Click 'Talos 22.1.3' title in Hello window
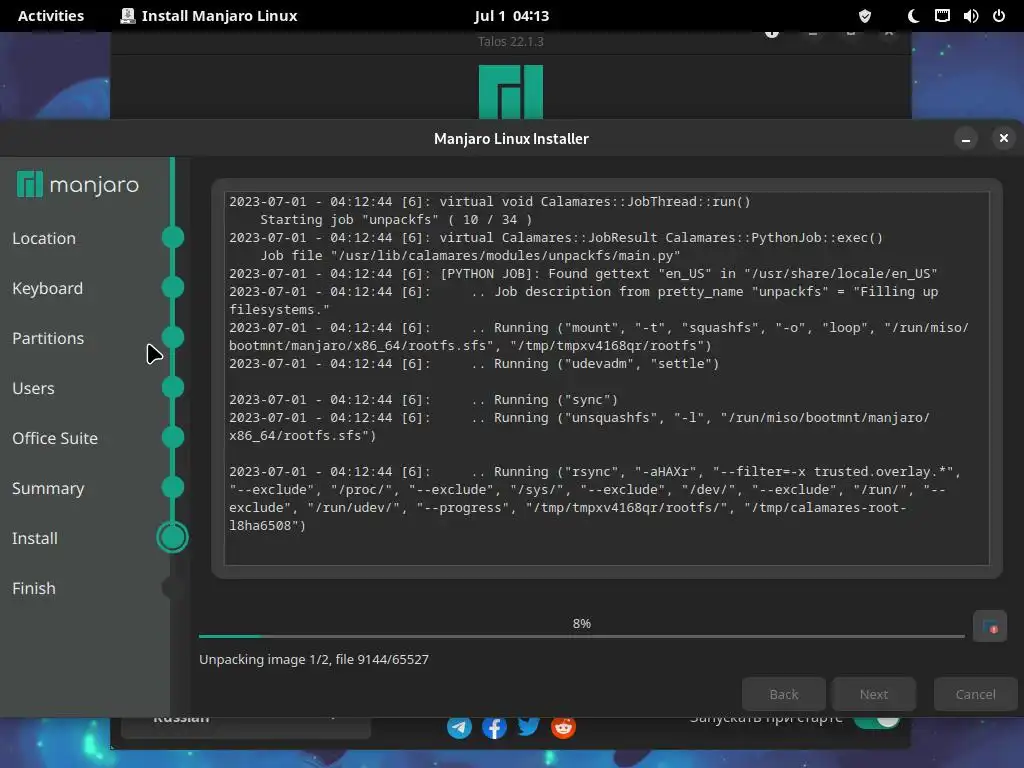1024x768 pixels. pos(511,41)
